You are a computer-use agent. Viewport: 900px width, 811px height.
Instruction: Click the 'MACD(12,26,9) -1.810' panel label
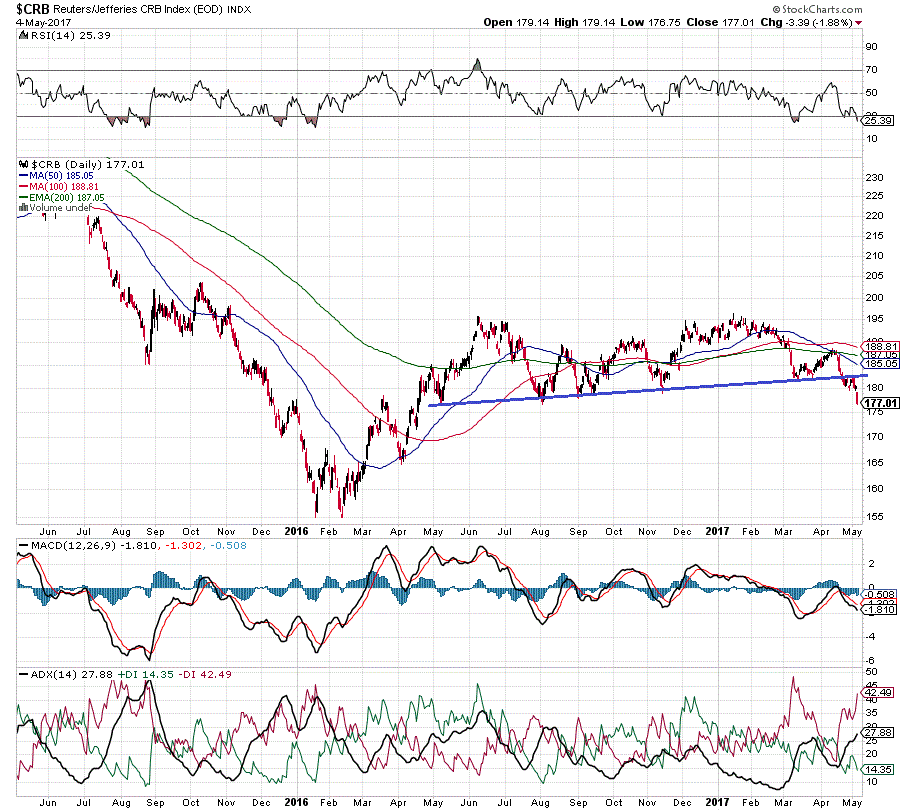(x=94, y=545)
